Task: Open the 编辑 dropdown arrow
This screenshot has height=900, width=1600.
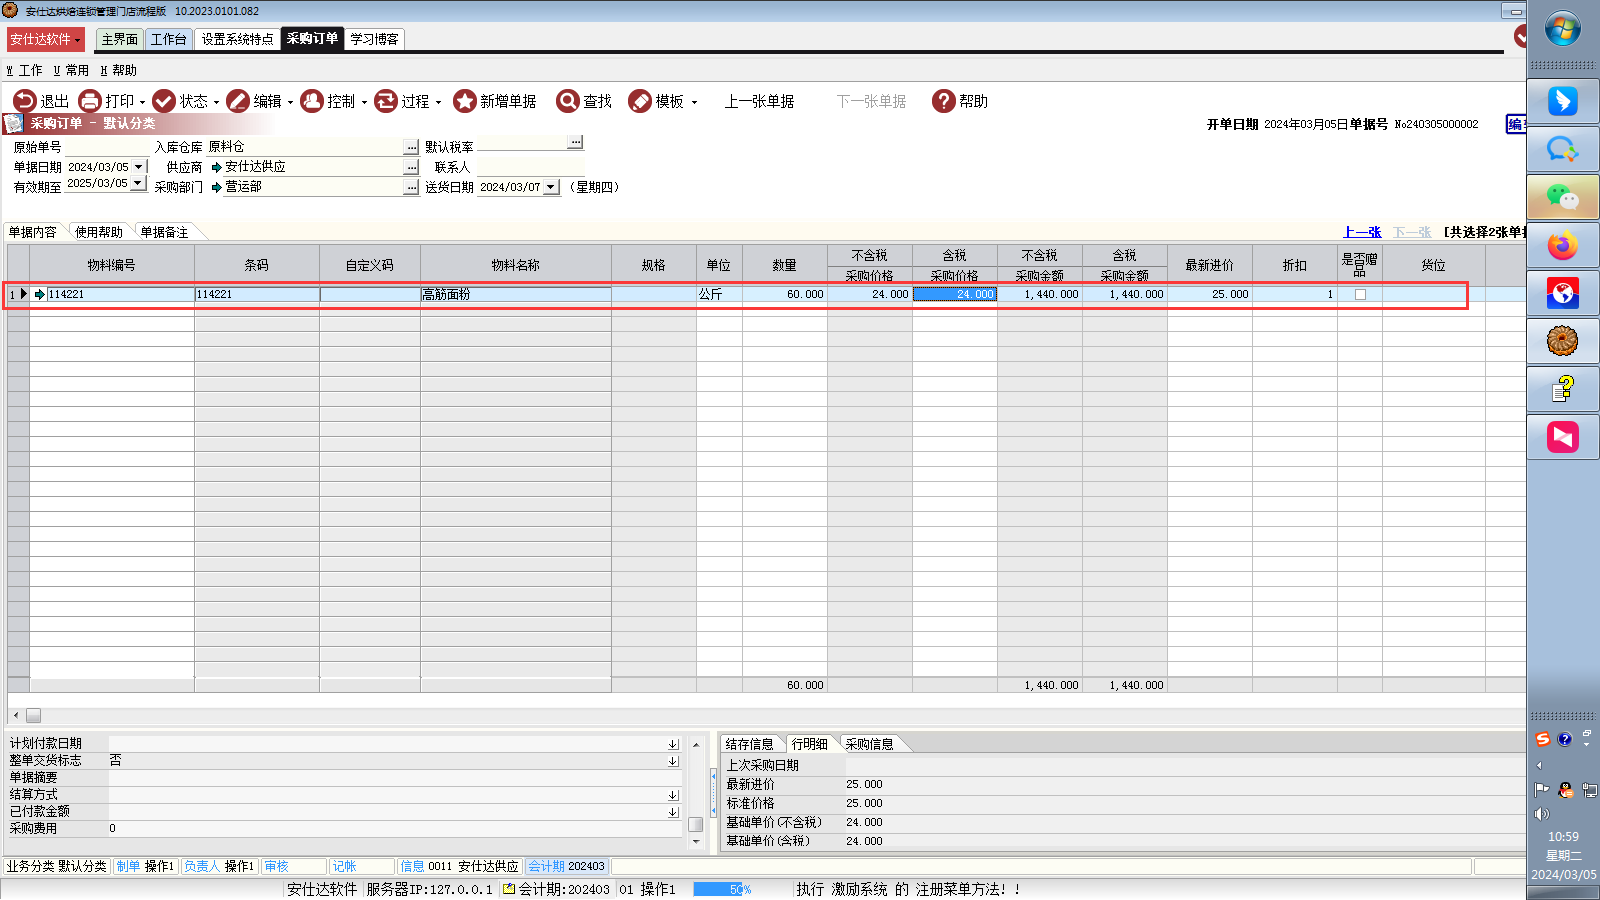Action: click(x=290, y=102)
